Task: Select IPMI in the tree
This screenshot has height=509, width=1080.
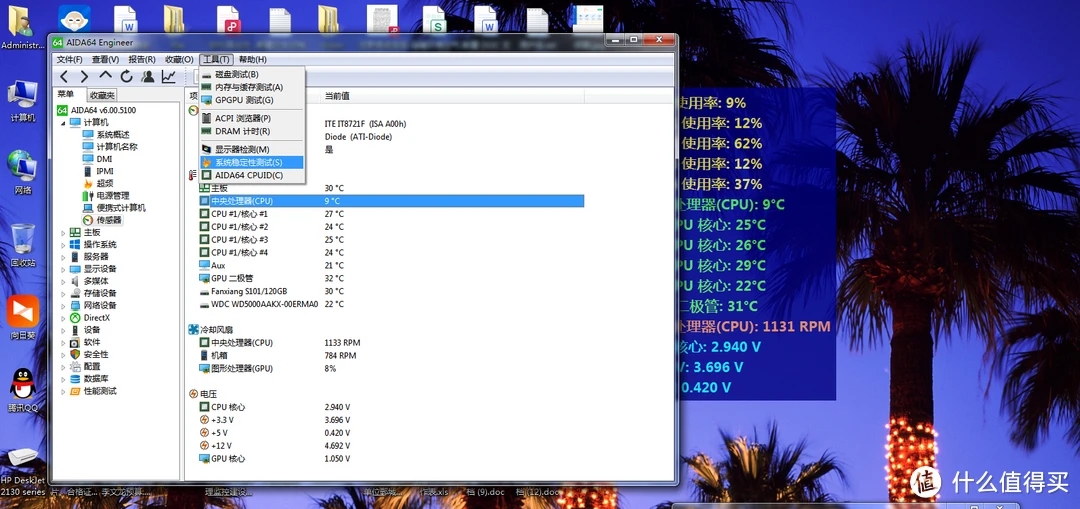Action: click(105, 171)
